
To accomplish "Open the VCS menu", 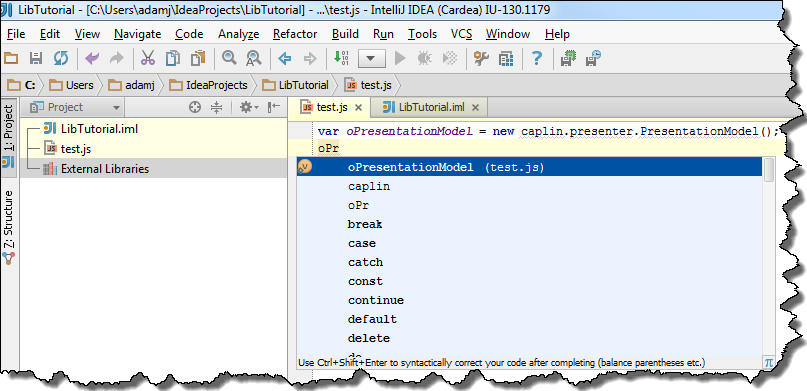I will [462, 34].
